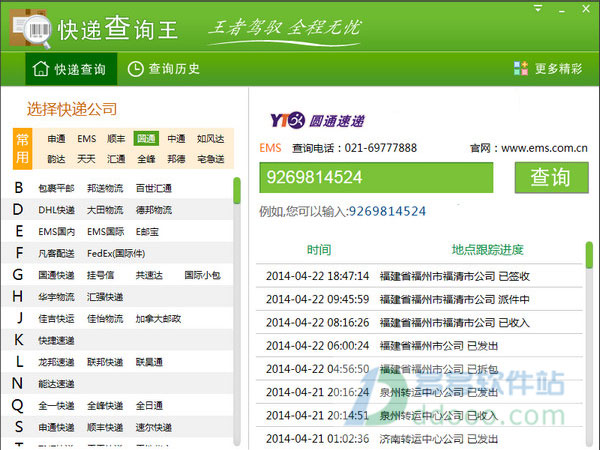600x450 pixels.
Task: Choose 佳吉快运 in row J
Action: coord(56,319)
